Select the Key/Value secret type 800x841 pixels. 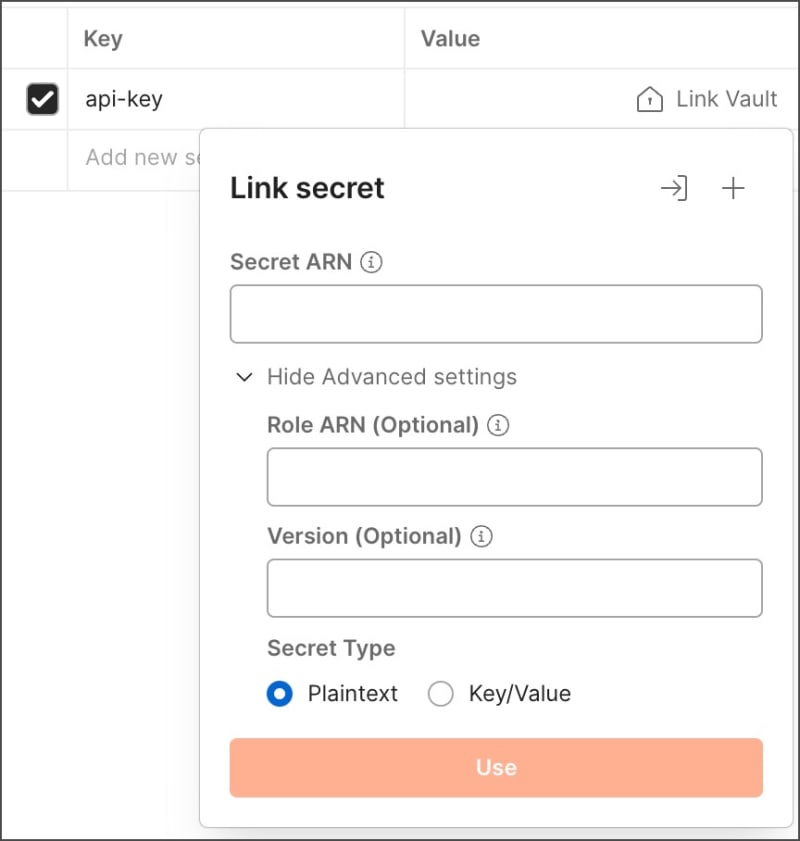pyautogui.click(x=440, y=693)
